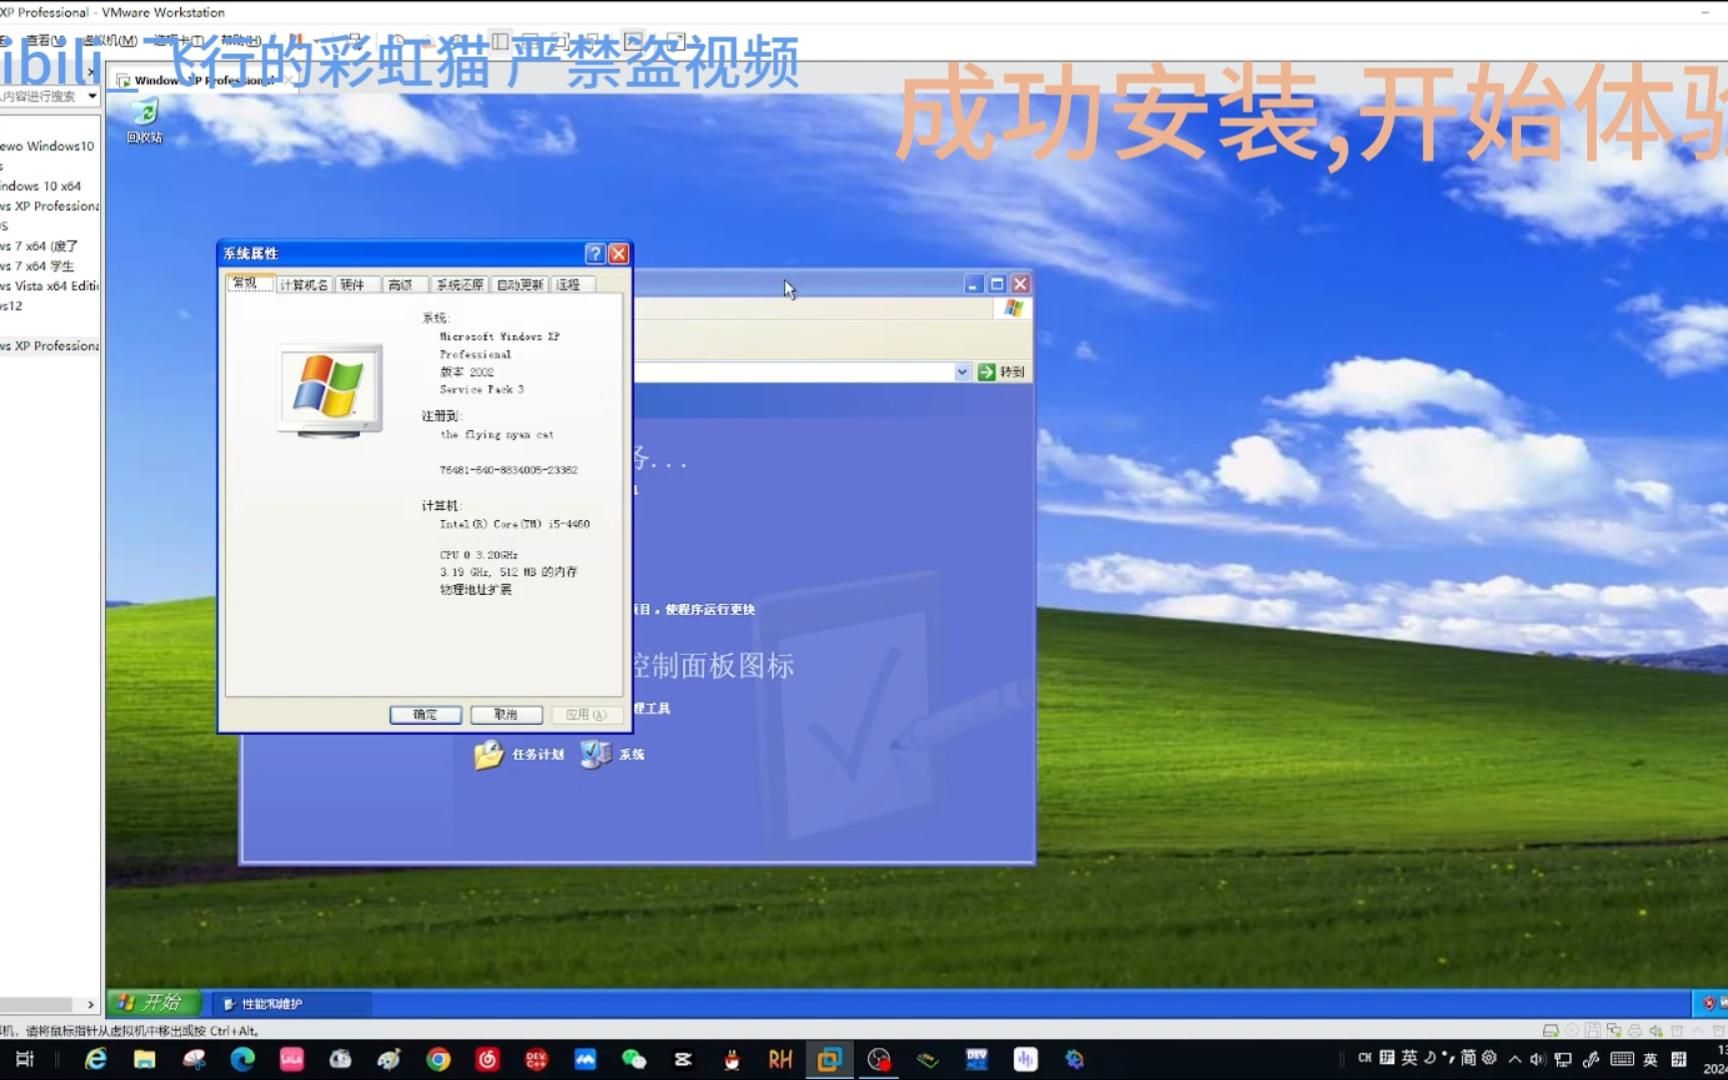Switch to 性能和维护 XP taskbar button
This screenshot has width=1728, height=1080.
click(x=290, y=1004)
